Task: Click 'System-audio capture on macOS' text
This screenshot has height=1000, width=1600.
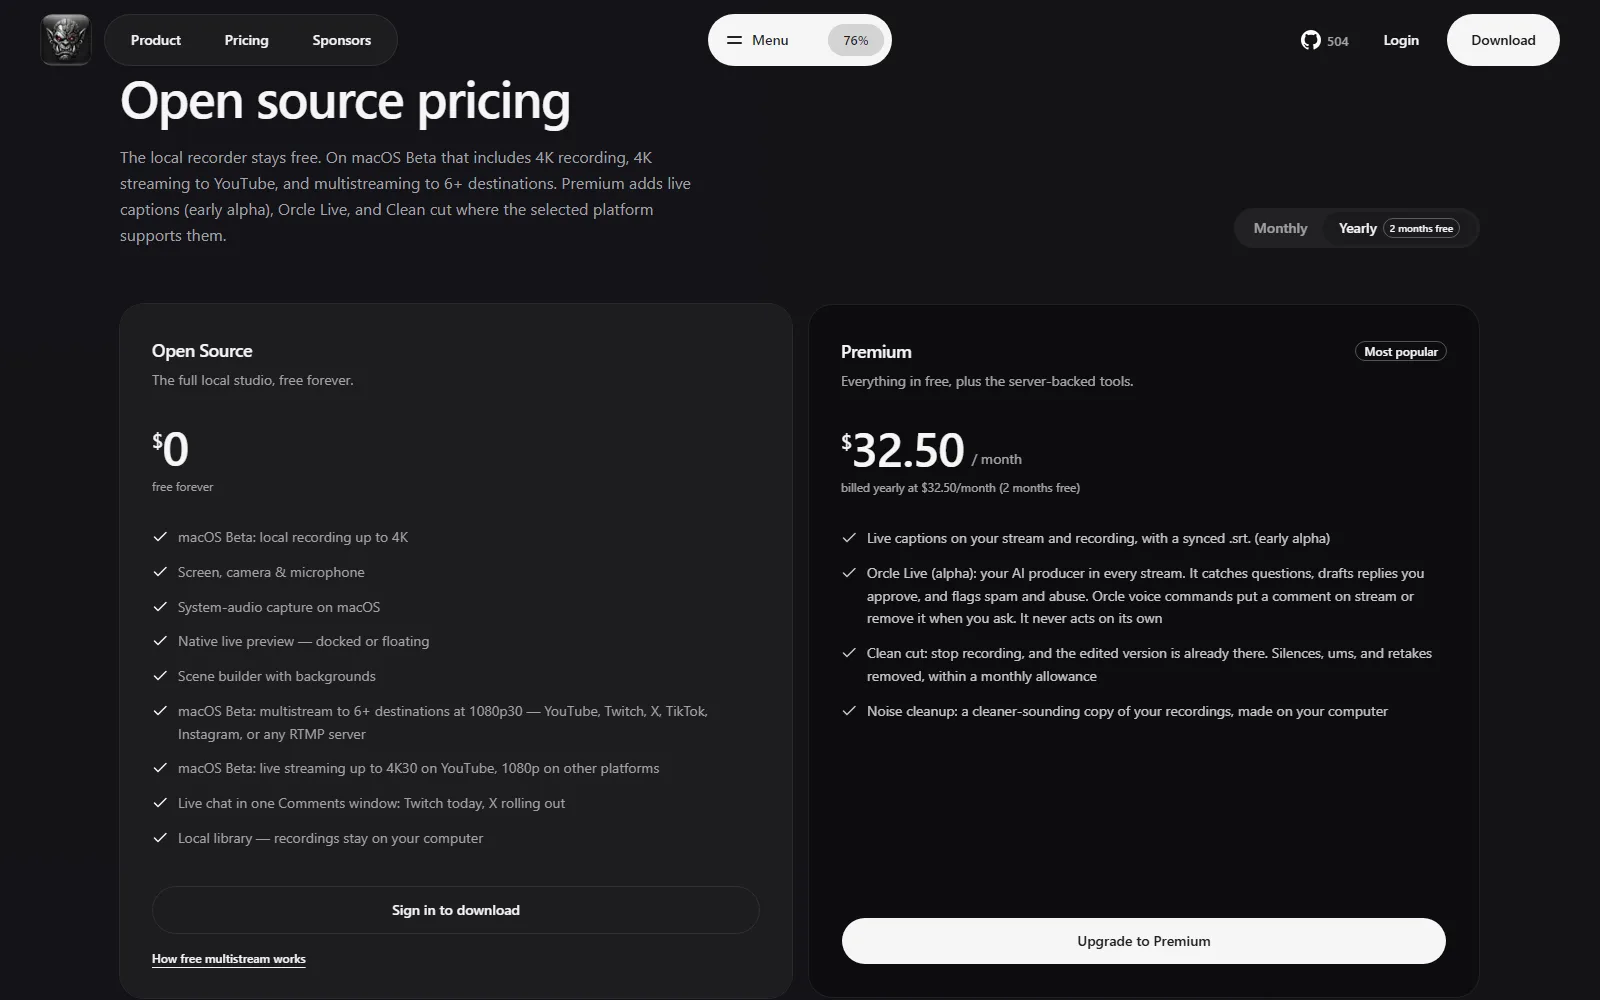Action: 279,607
